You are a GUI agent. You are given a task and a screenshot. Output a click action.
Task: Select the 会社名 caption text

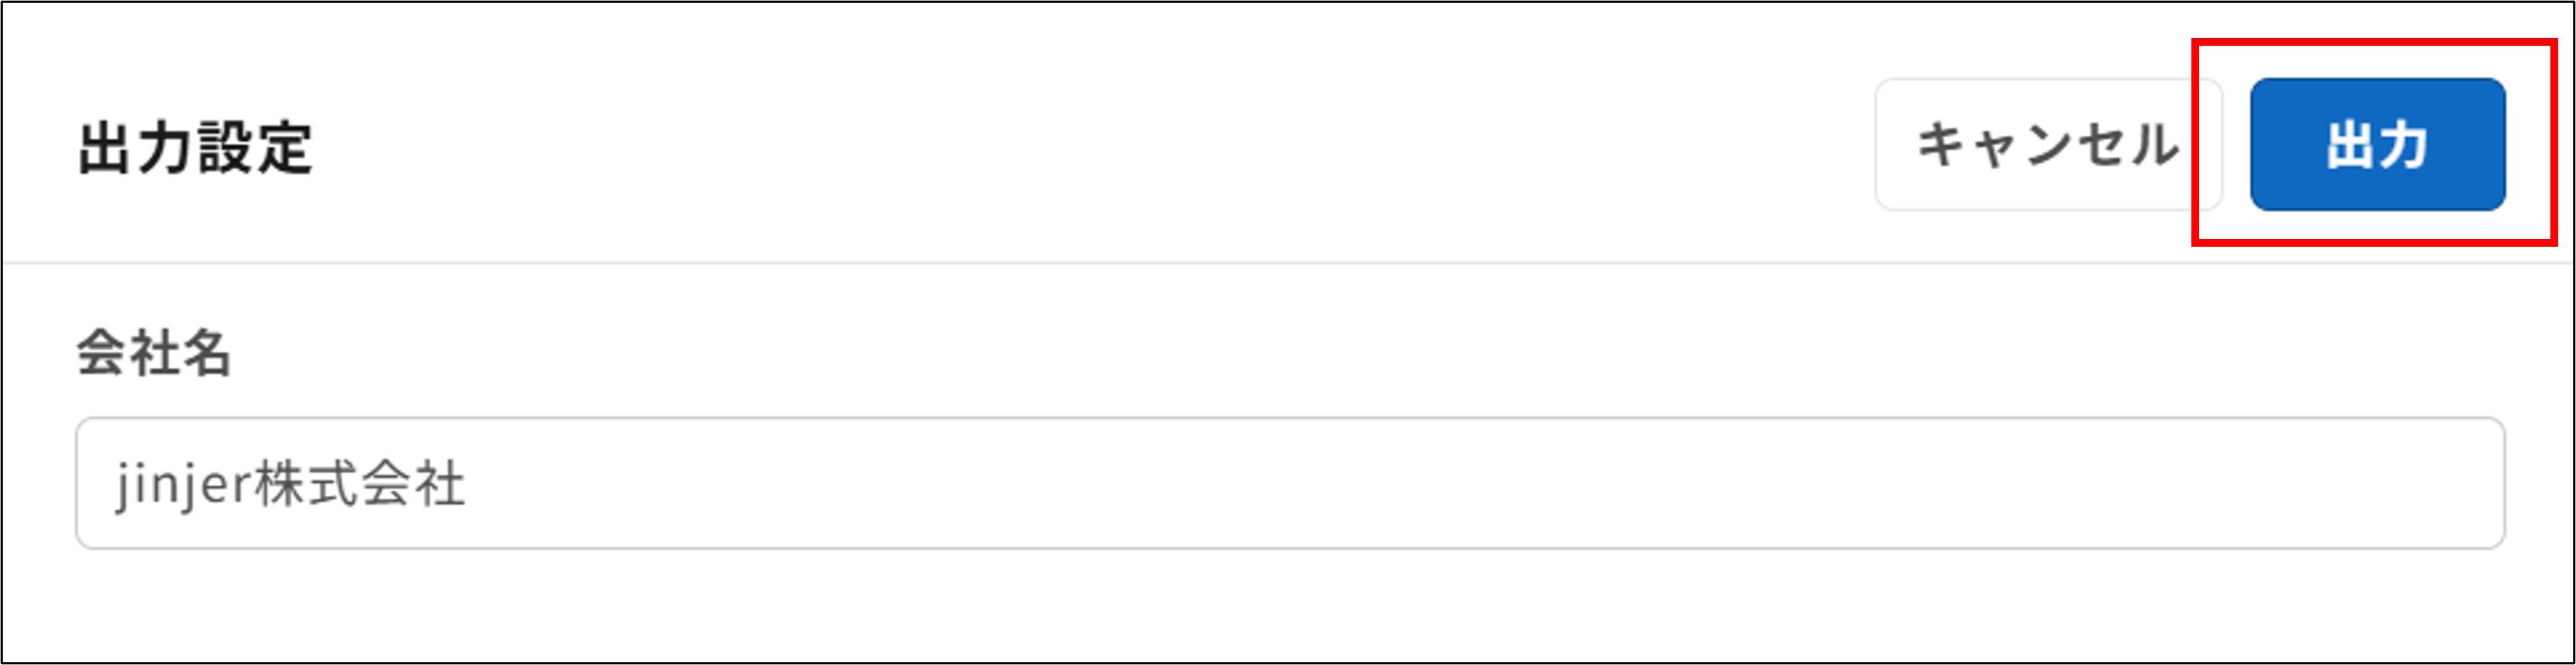(154, 353)
